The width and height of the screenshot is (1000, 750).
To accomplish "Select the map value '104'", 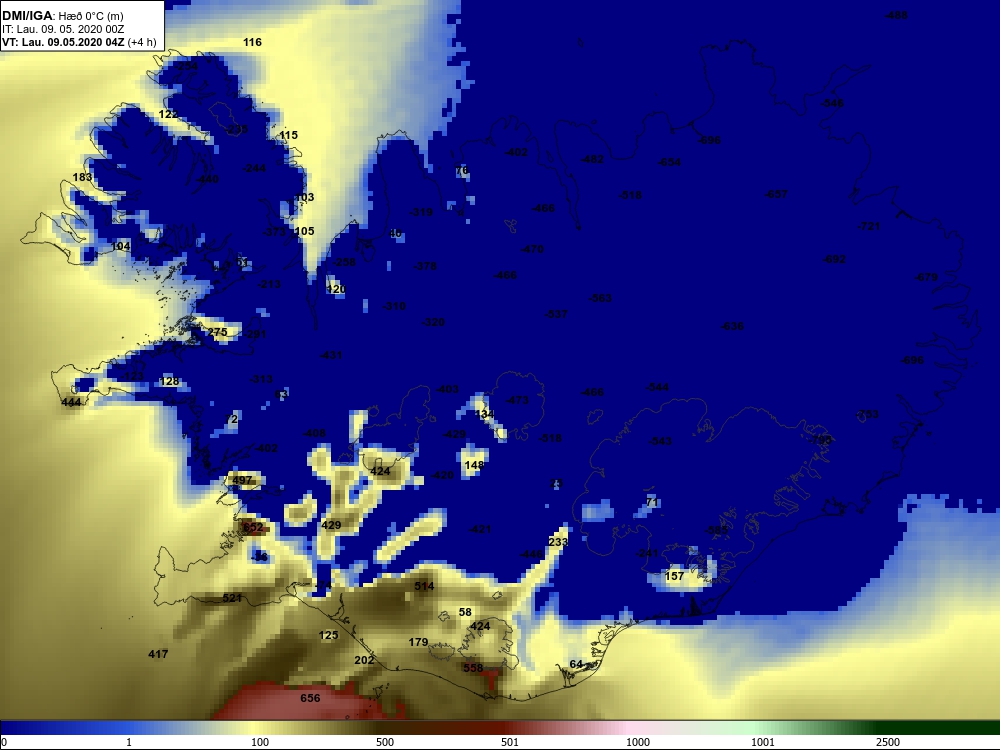I will coord(121,246).
